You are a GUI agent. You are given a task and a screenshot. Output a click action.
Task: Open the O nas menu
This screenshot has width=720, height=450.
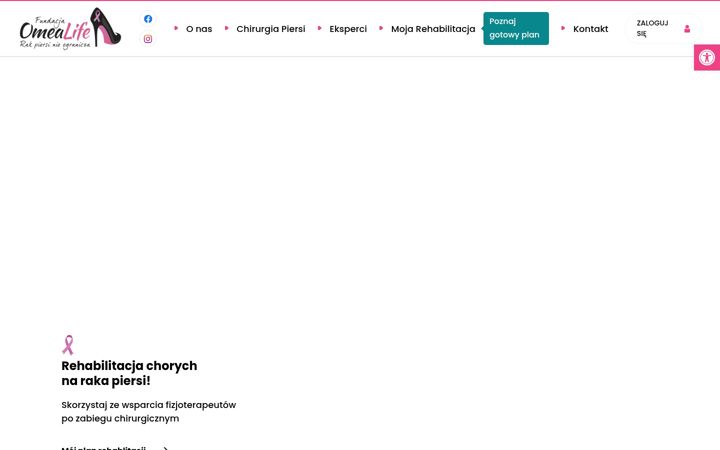pyautogui.click(x=199, y=29)
